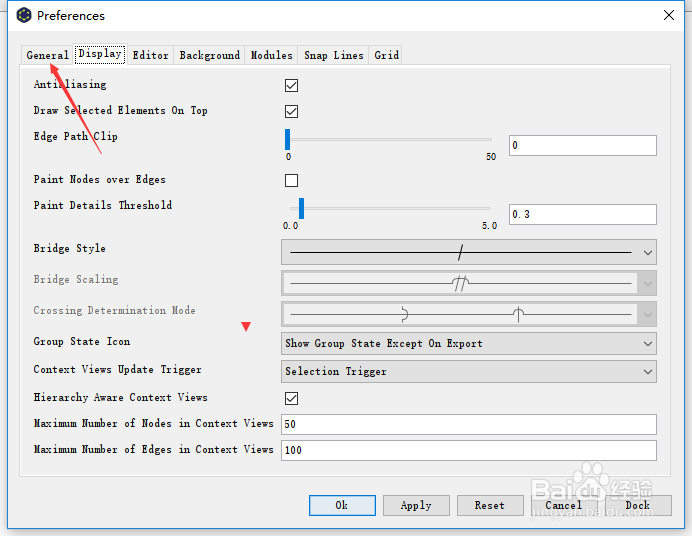Viewport: 692px width, 536px height.
Task: Click the Edge Path Clip value field
Action: pyautogui.click(x=583, y=145)
